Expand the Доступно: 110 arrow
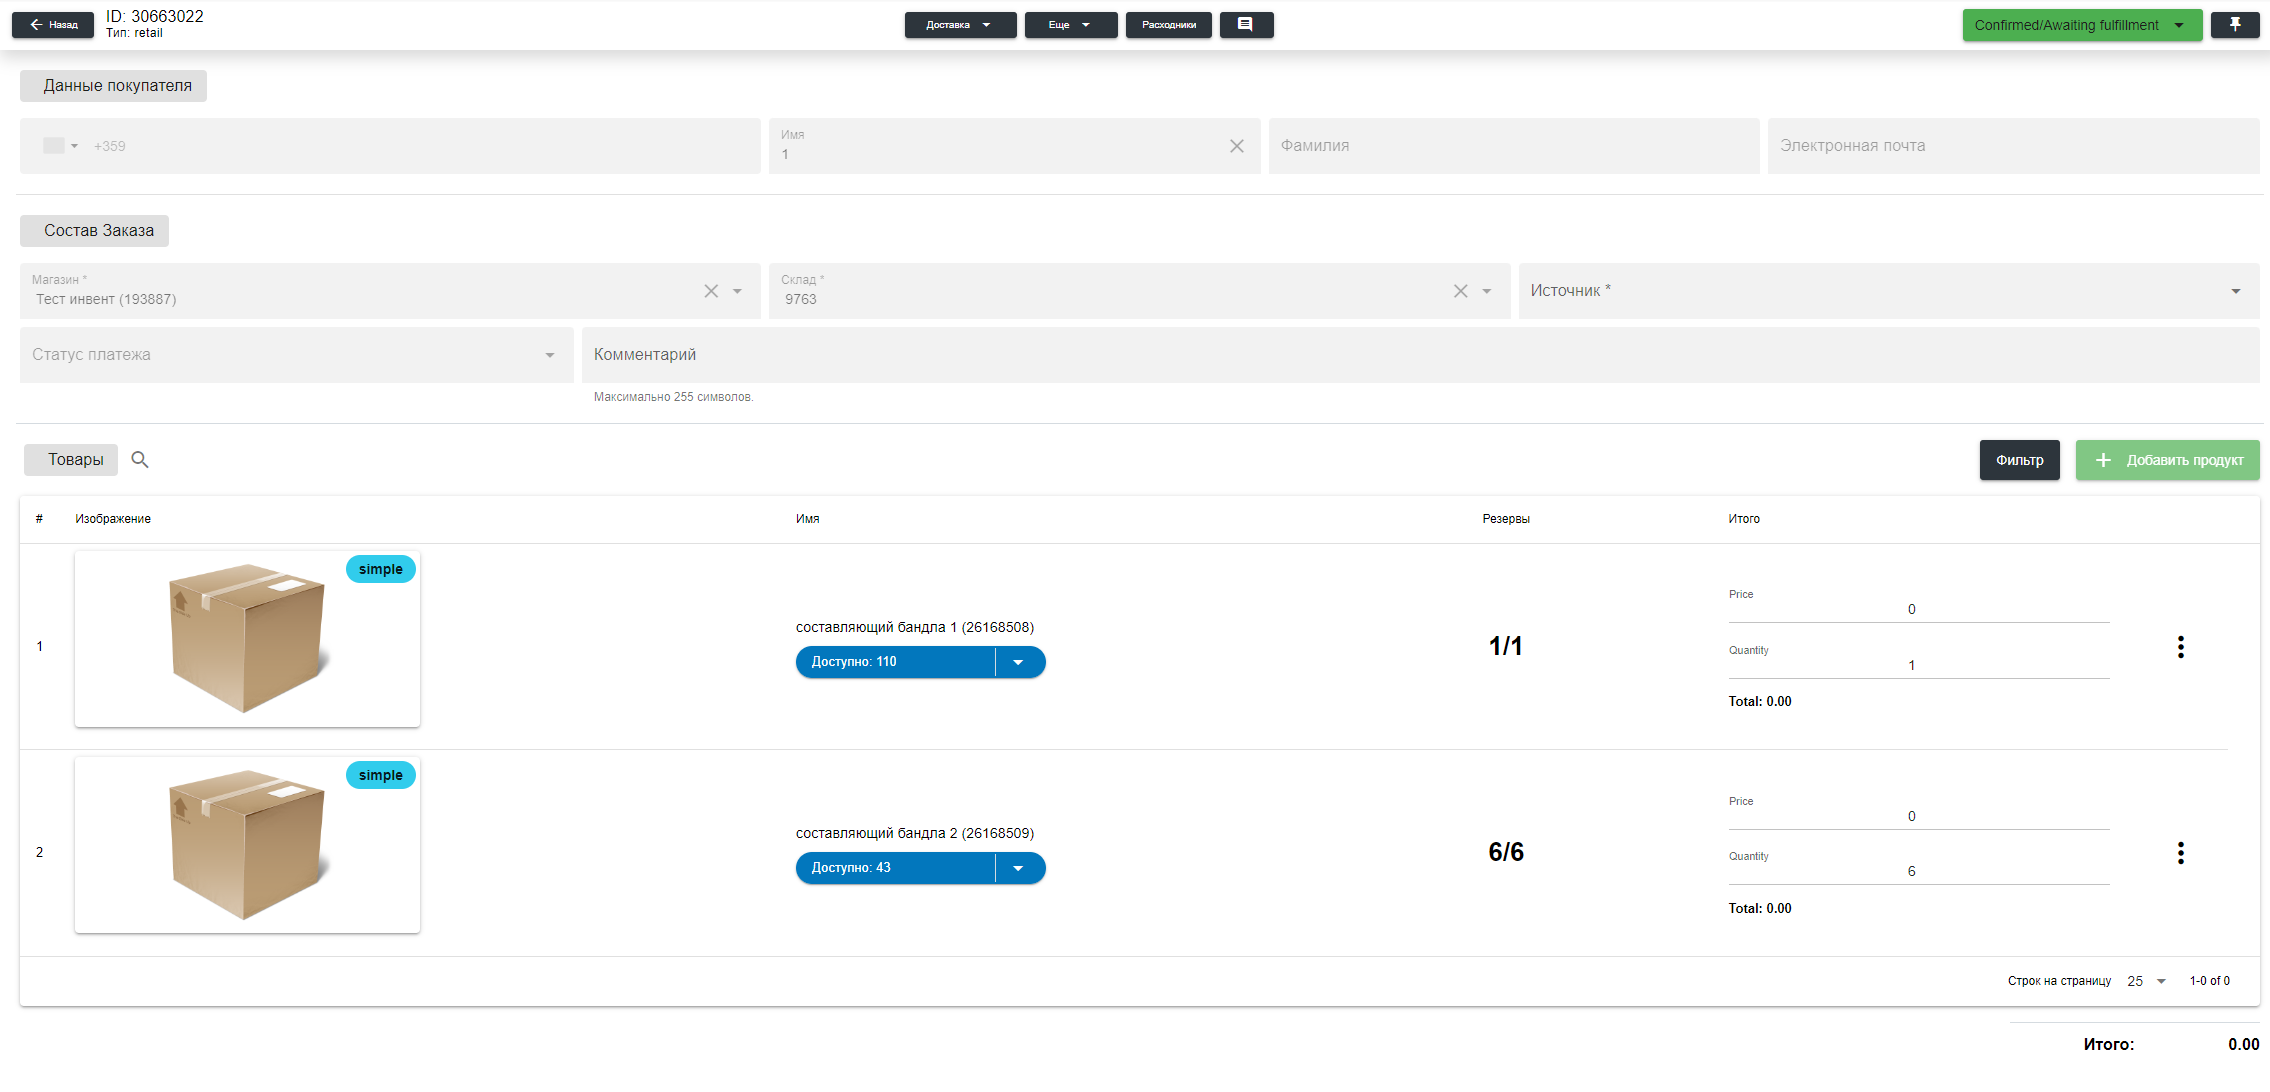The height and width of the screenshot is (1092, 2270). 1018,662
